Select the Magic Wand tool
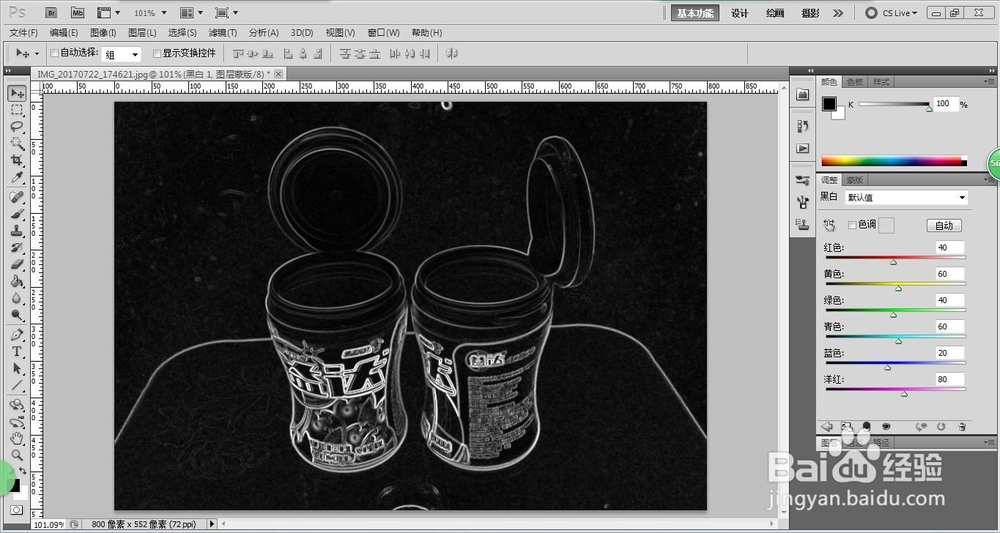 tap(17, 143)
